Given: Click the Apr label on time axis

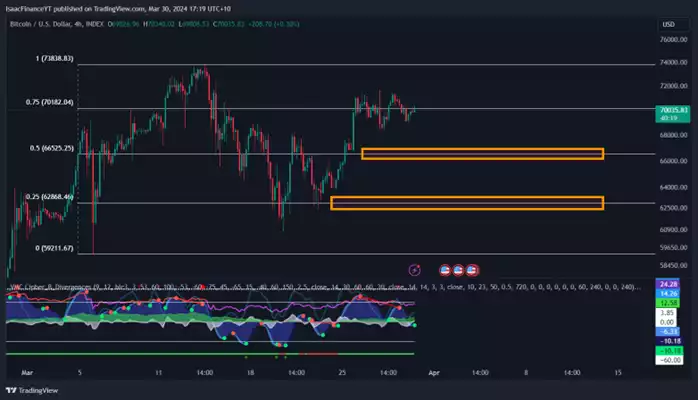Looking at the screenshot, I should pos(434,373).
